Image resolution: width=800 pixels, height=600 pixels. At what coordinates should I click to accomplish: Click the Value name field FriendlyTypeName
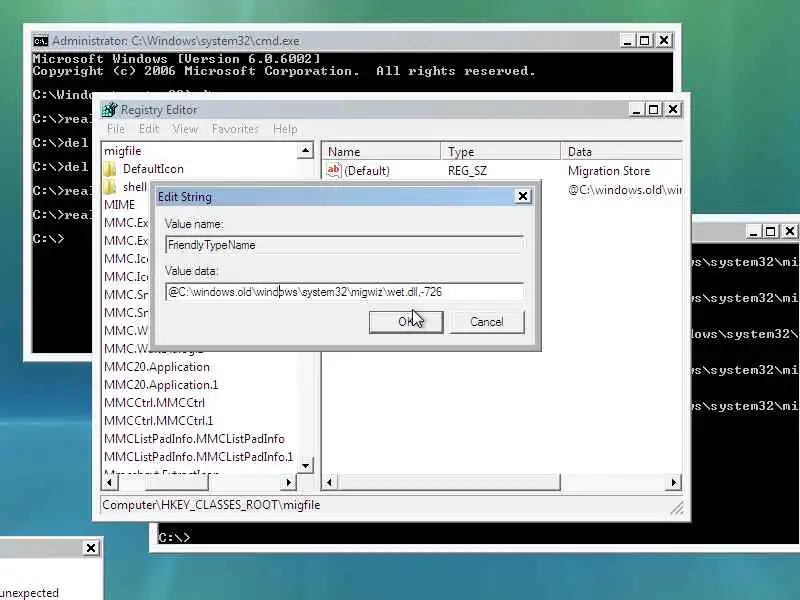click(x=344, y=245)
